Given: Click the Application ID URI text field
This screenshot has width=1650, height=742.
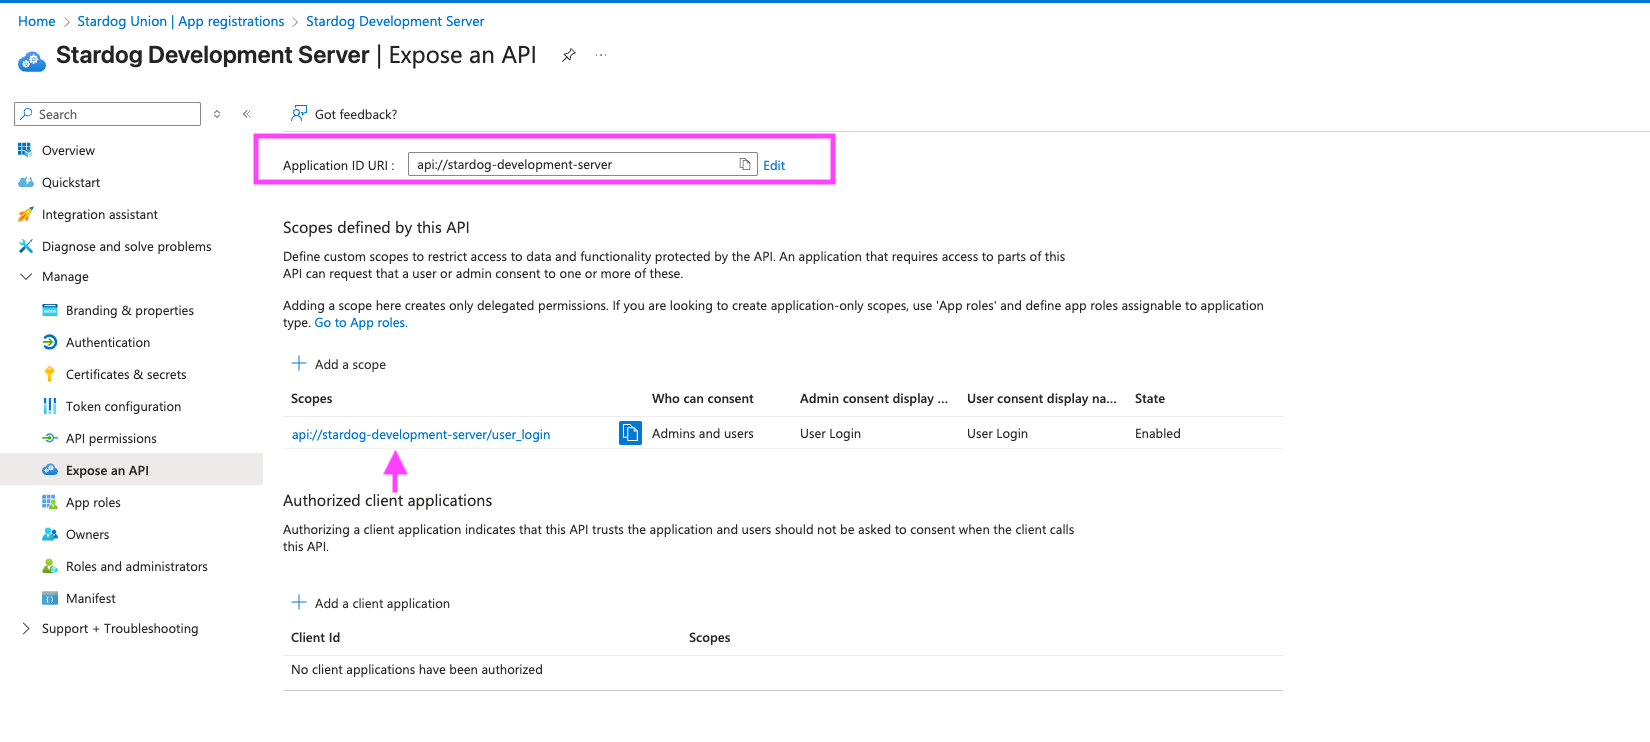Looking at the screenshot, I should (583, 164).
